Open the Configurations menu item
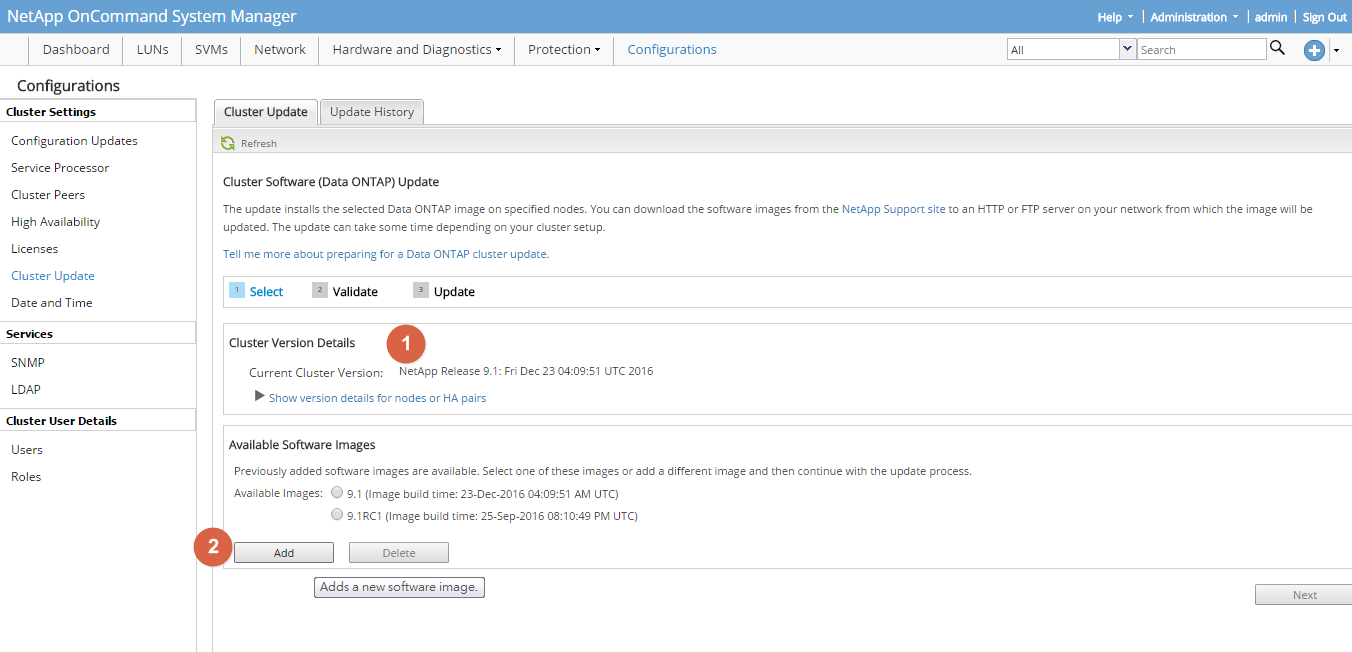Screen dimensions: 1352x652 tap(672, 49)
